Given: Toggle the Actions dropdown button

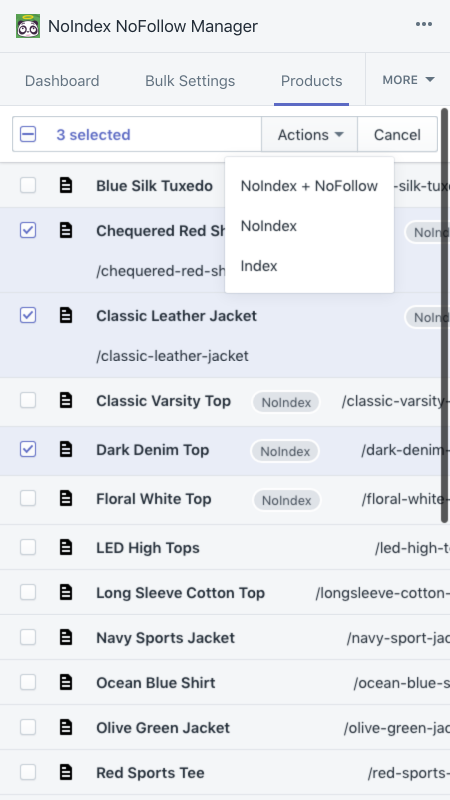Looking at the screenshot, I should click(310, 135).
